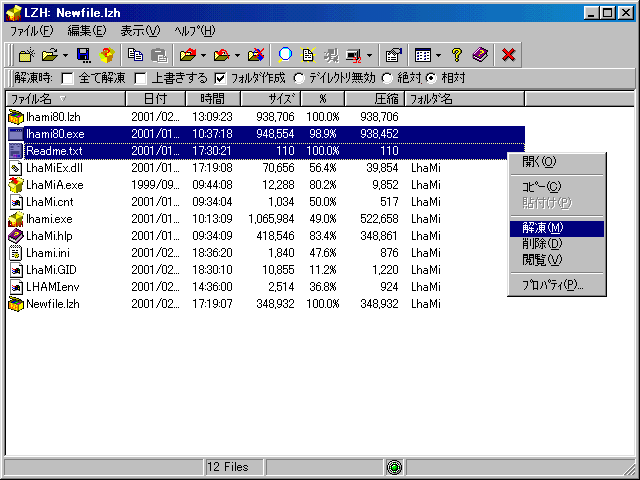The image size is (640, 480).
Task: Click the monitor with 32 icon
Action: pos(353,55)
